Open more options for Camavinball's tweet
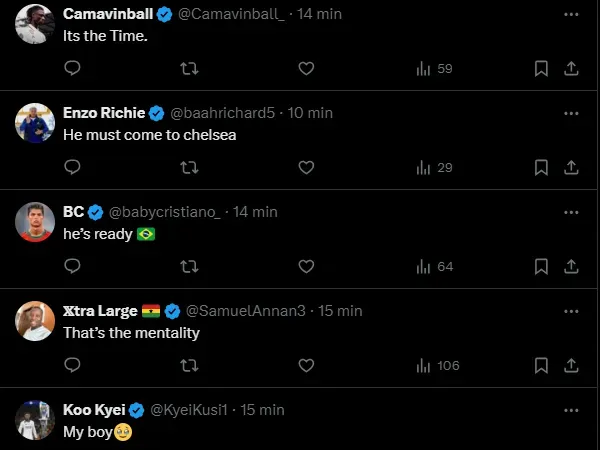This screenshot has width=600, height=450. coord(571,14)
